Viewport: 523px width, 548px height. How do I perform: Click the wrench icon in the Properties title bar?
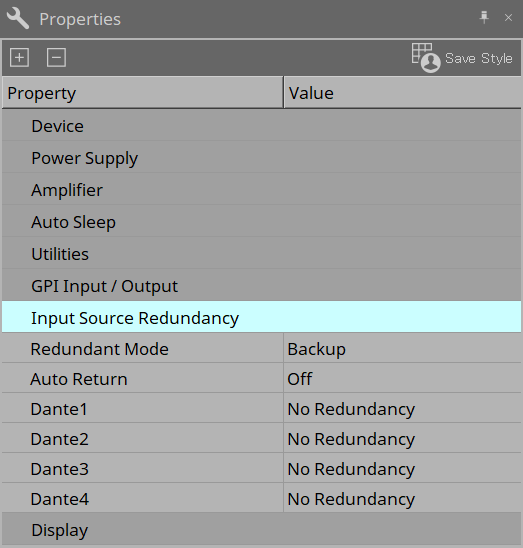tap(18, 18)
